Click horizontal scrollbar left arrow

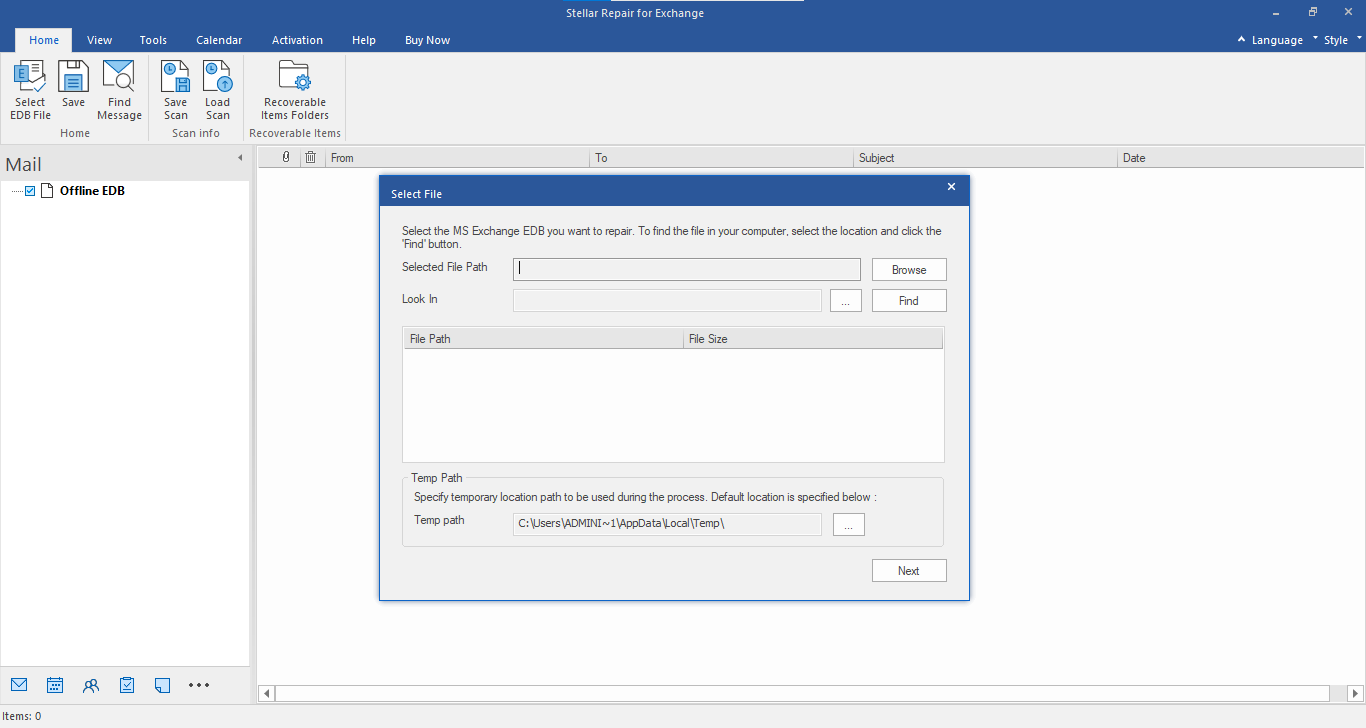267,693
